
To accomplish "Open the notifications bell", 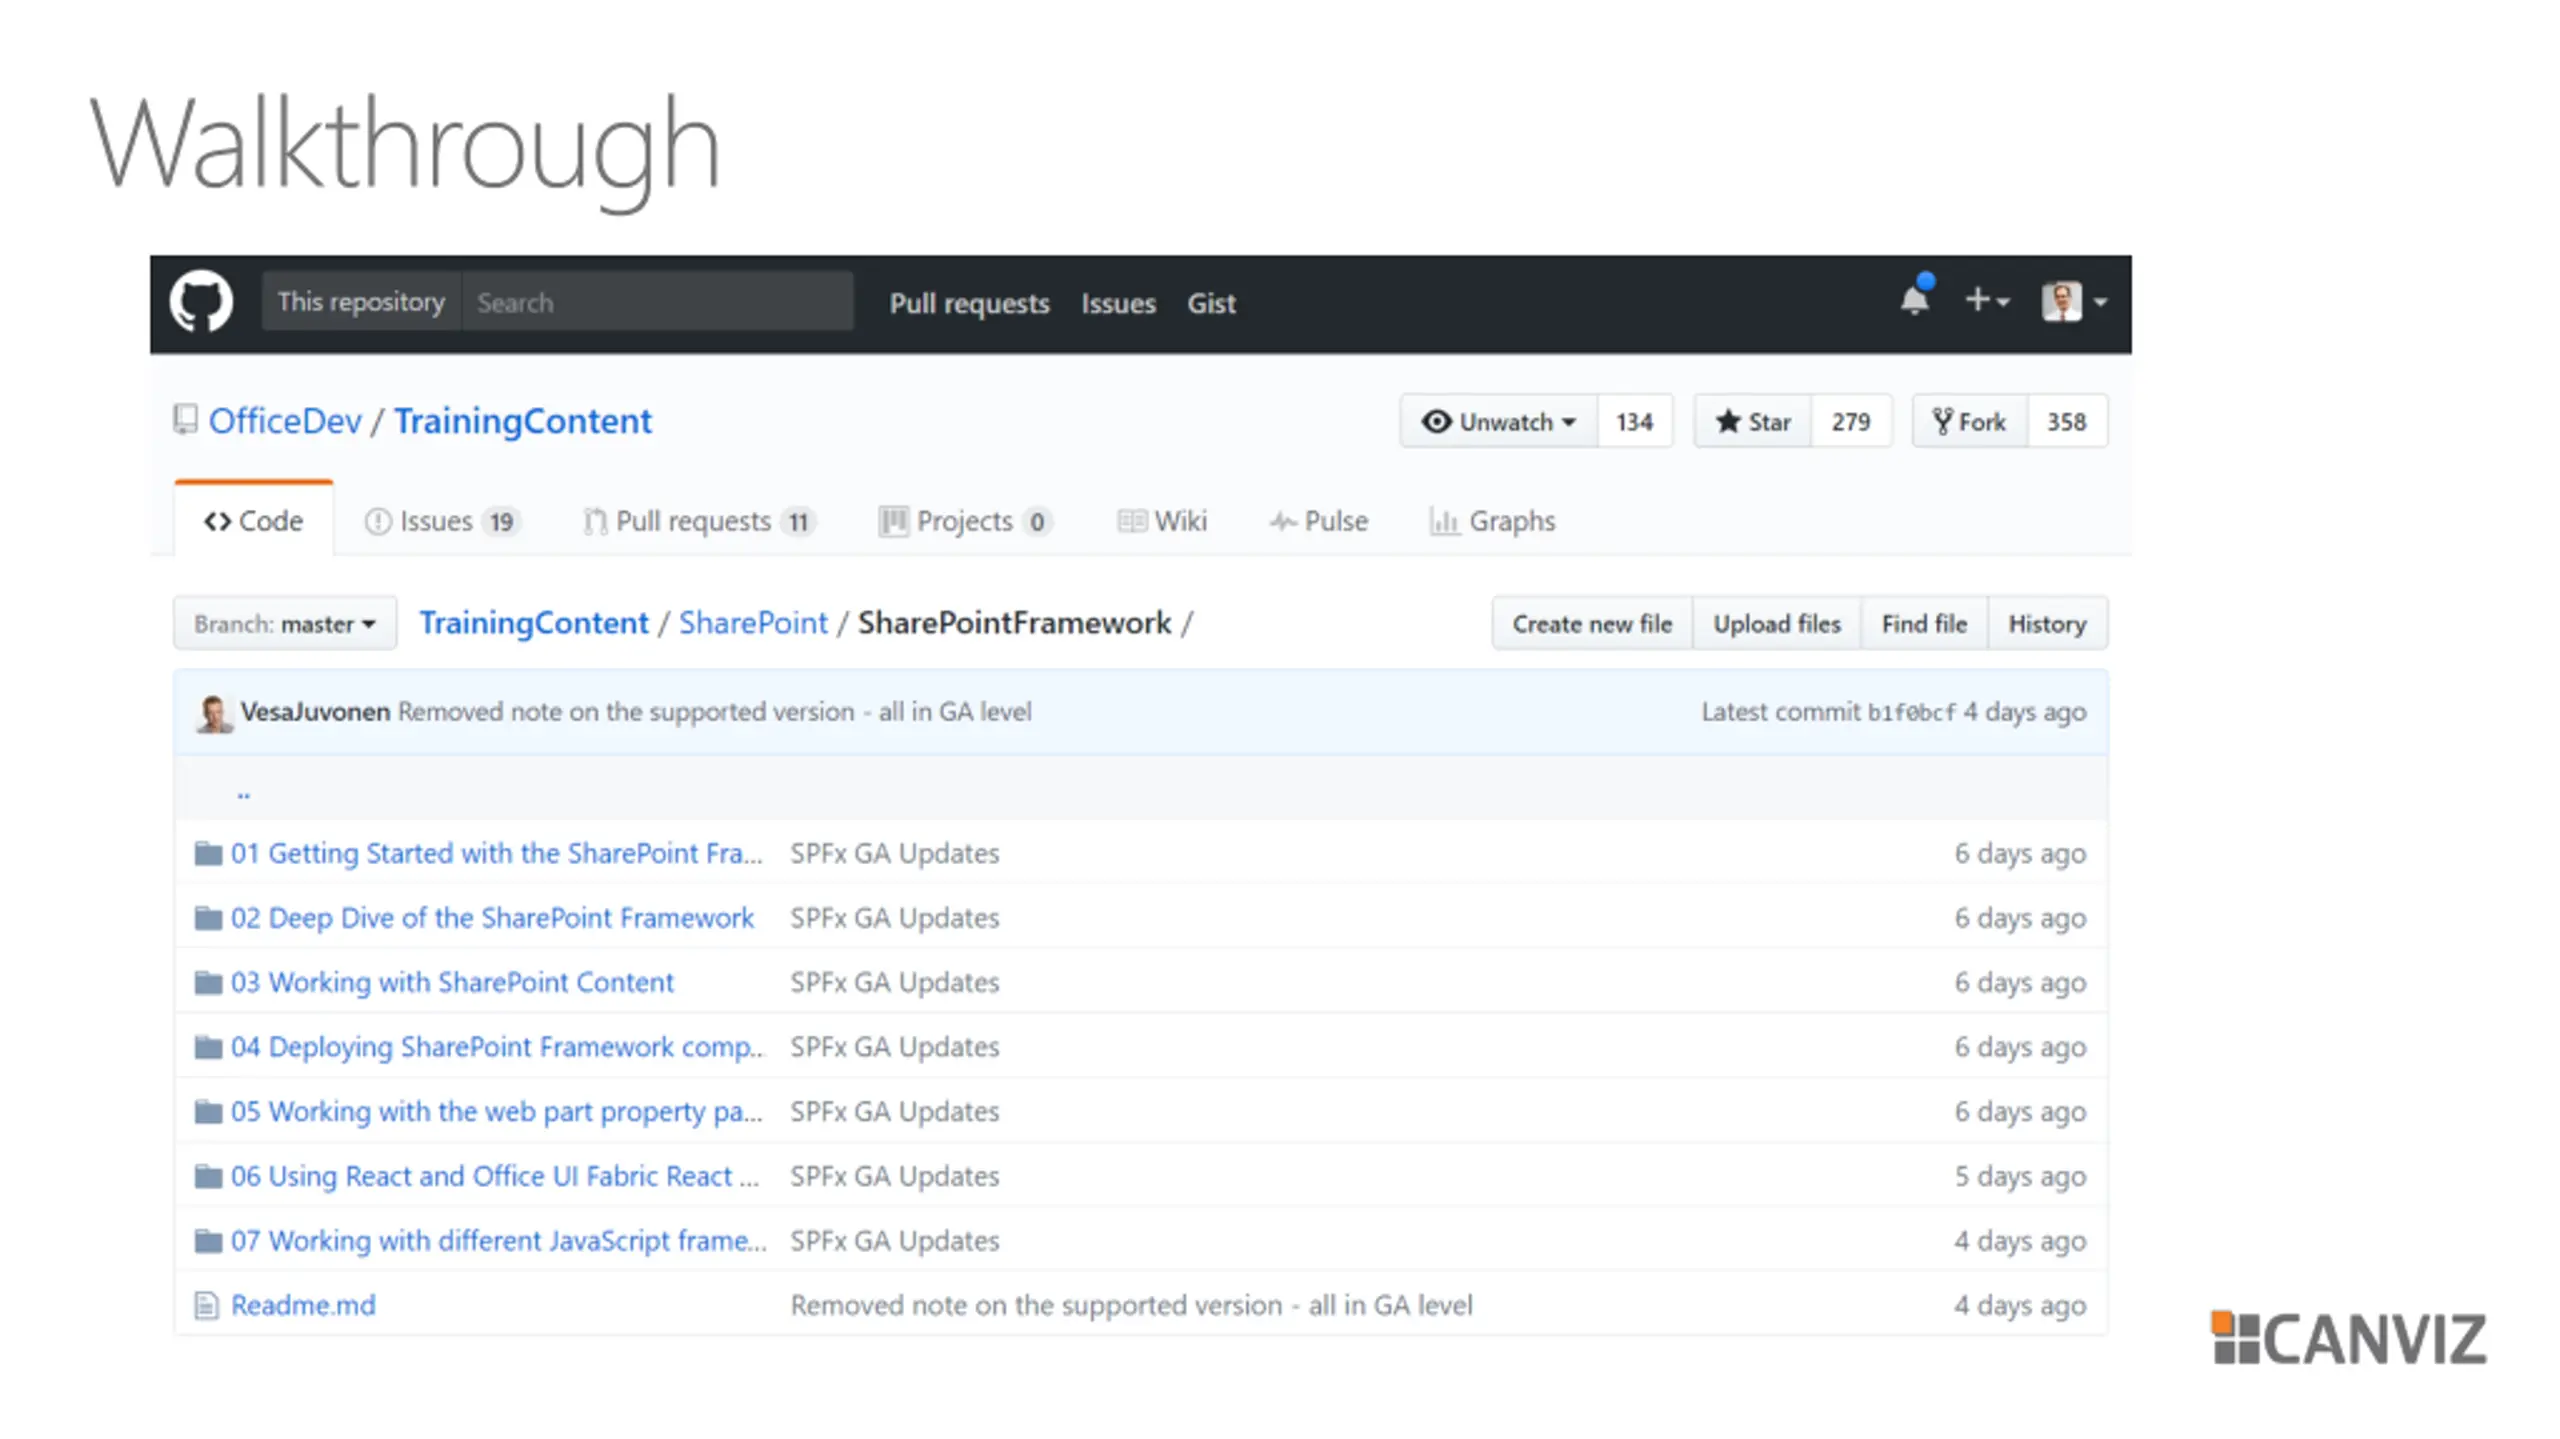I will click(x=1915, y=297).
